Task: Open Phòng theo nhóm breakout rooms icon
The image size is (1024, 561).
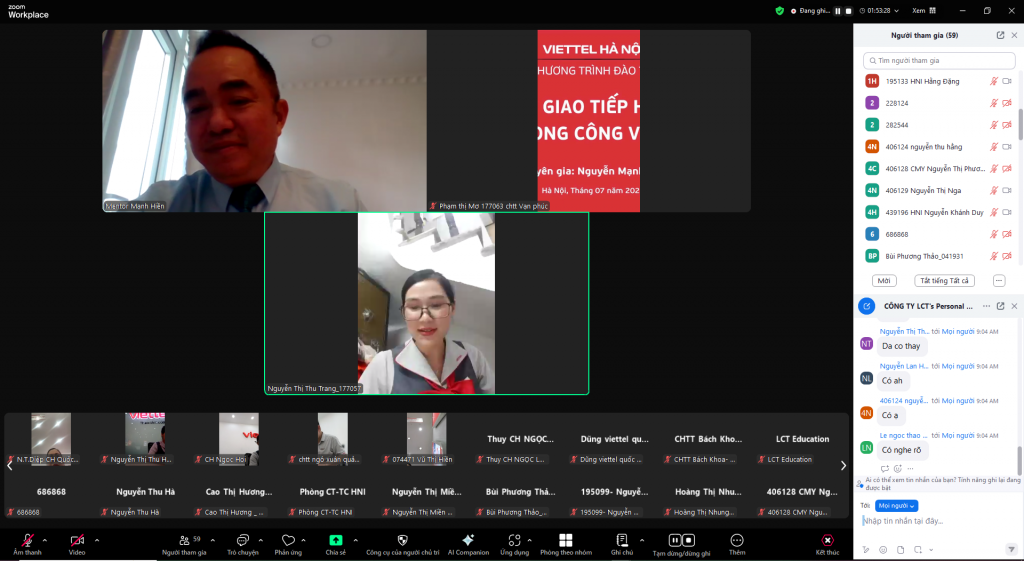Action: [566, 540]
